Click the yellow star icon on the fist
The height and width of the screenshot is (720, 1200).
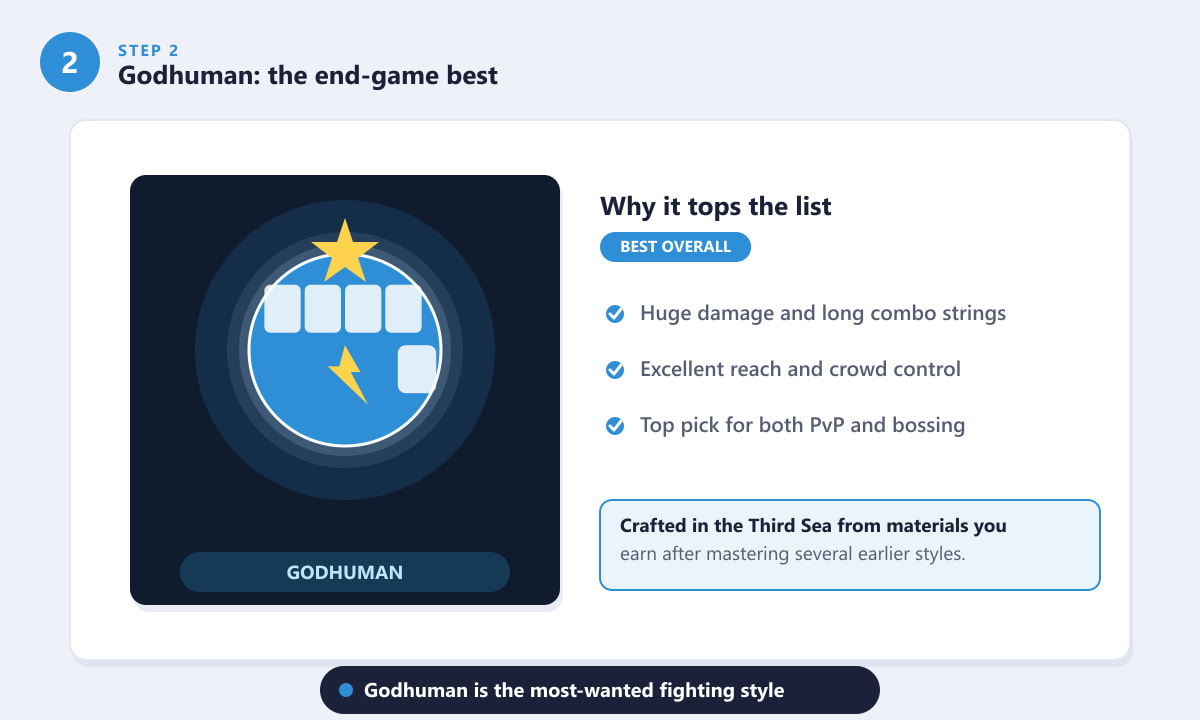345,251
